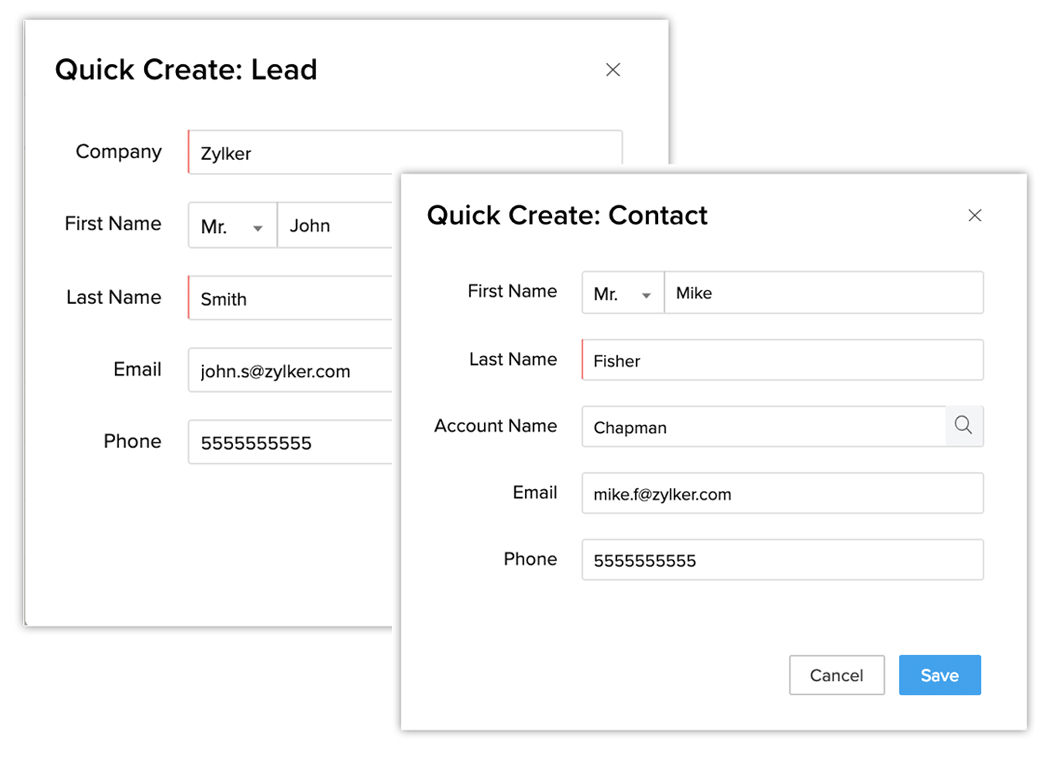Screen dimensions: 1056x760
Task: Click the Account Name field containing Chapman
Action: click(x=763, y=427)
